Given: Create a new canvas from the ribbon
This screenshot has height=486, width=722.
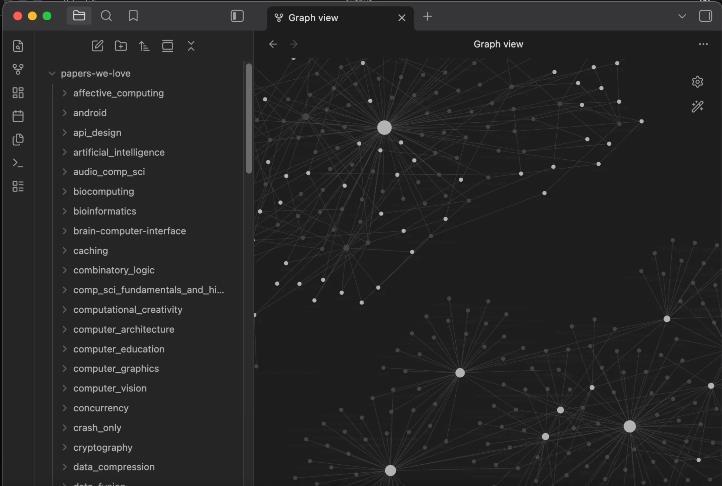Looking at the screenshot, I should 18,92.
